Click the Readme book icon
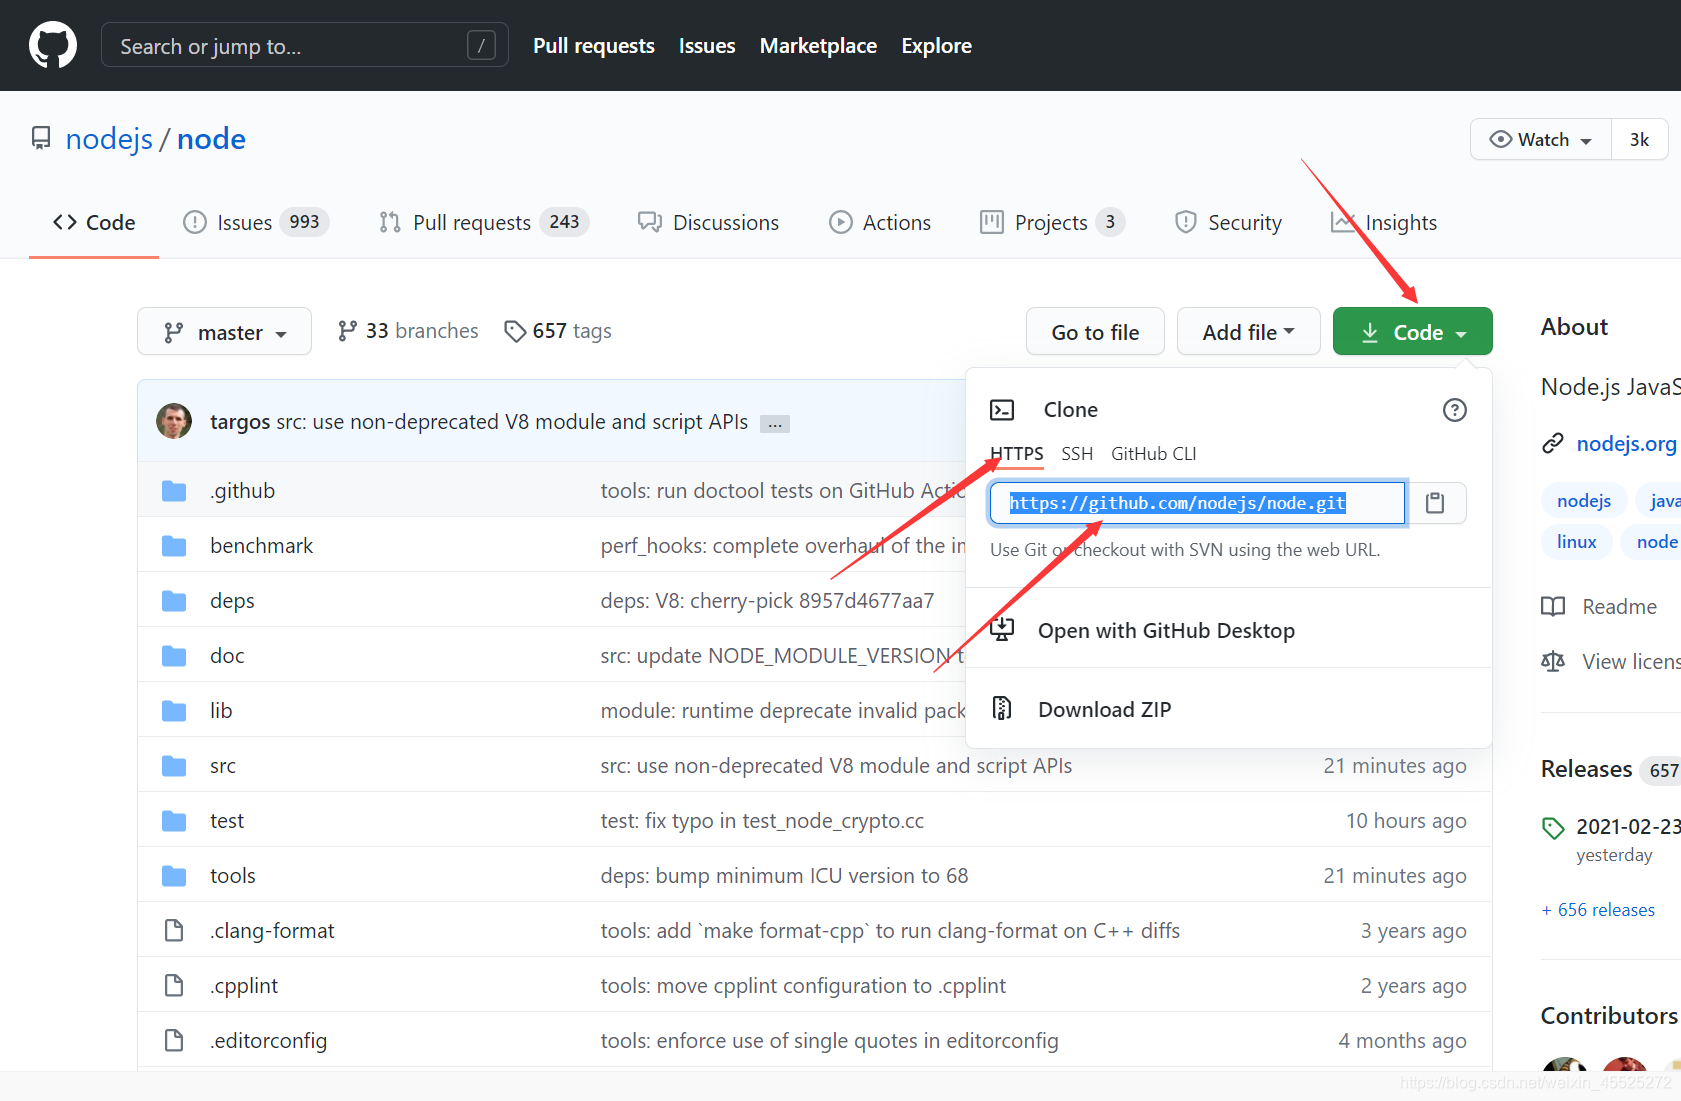 coord(1553,606)
